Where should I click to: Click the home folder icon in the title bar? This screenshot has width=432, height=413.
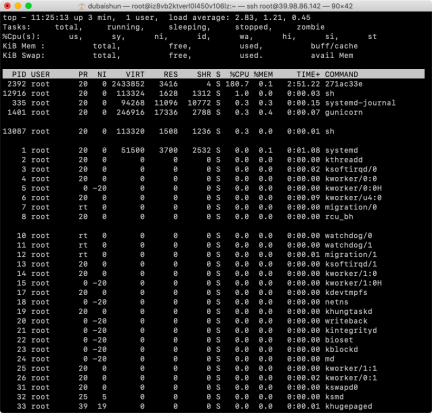82,6
